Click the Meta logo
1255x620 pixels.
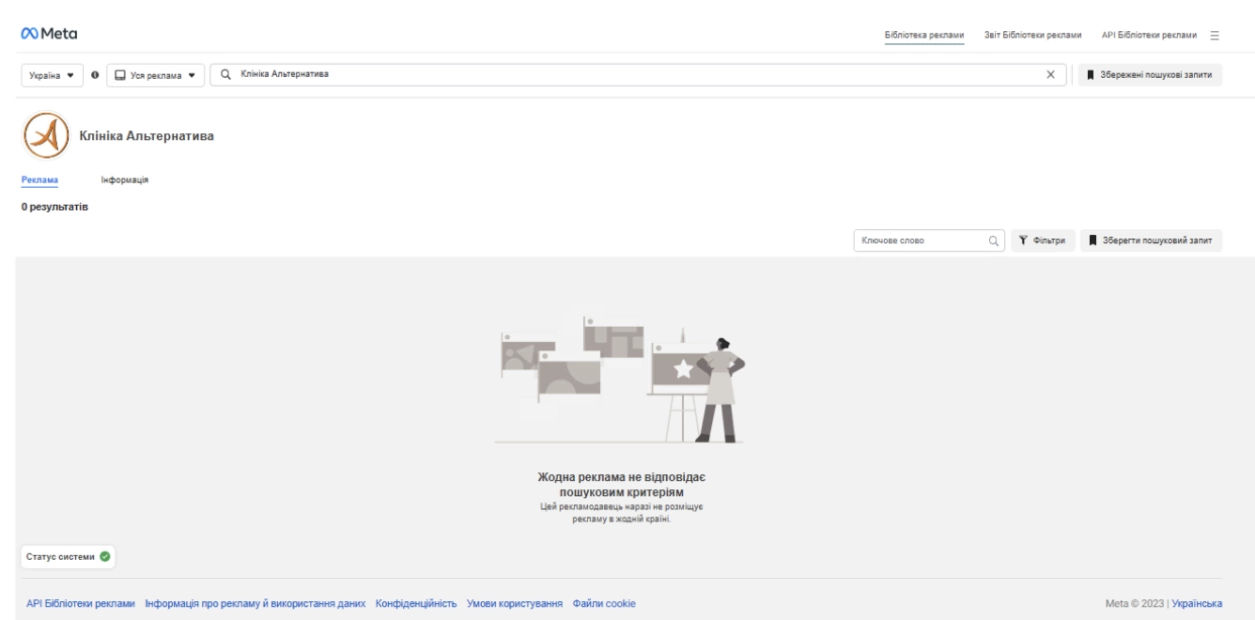point(50,36)
